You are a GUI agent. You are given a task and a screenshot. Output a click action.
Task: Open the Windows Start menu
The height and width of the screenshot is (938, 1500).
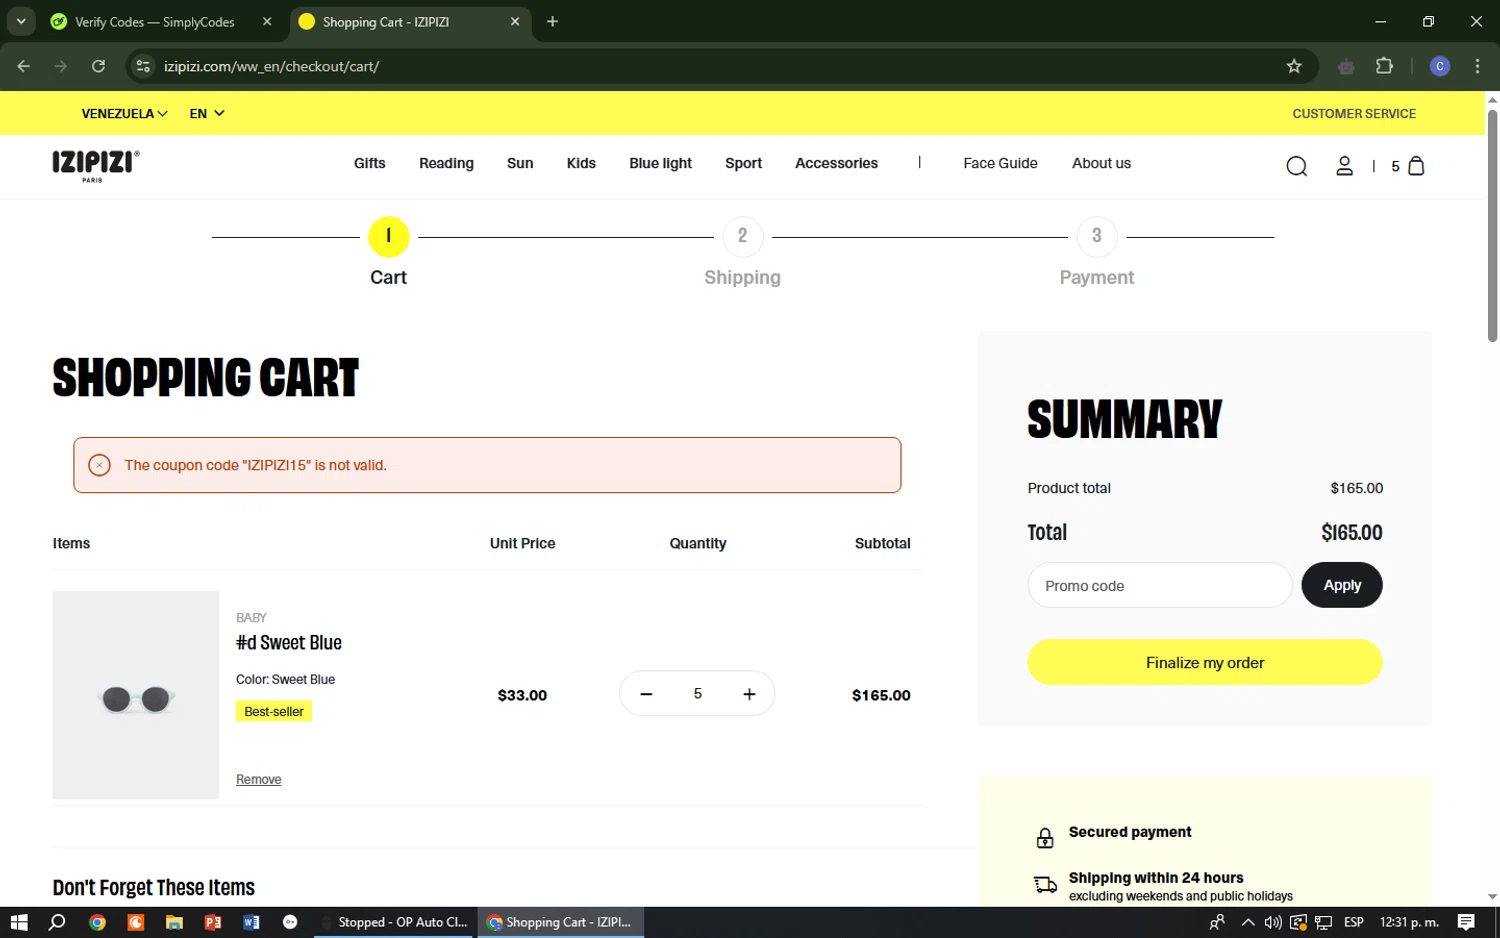point(18,922)
